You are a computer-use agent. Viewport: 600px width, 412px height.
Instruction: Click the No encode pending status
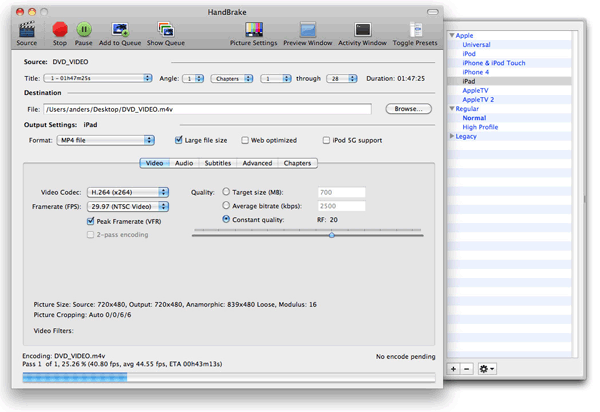point(405,357)
